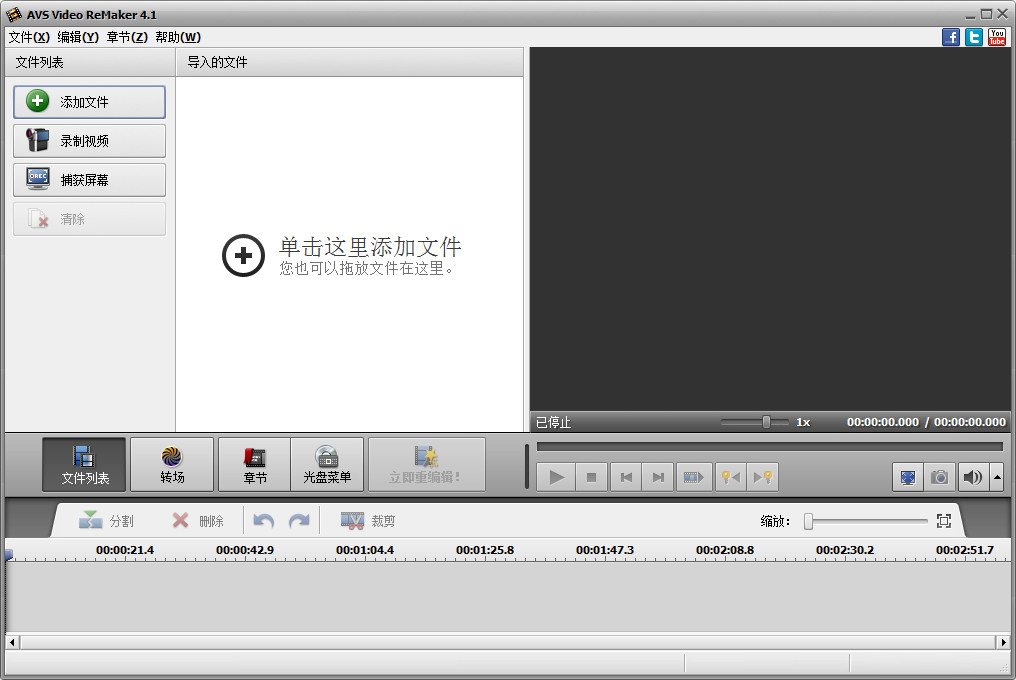This screenshot has width=1016, height=680.
Task: Click the 添加文件 button
Action: point(89,102)
